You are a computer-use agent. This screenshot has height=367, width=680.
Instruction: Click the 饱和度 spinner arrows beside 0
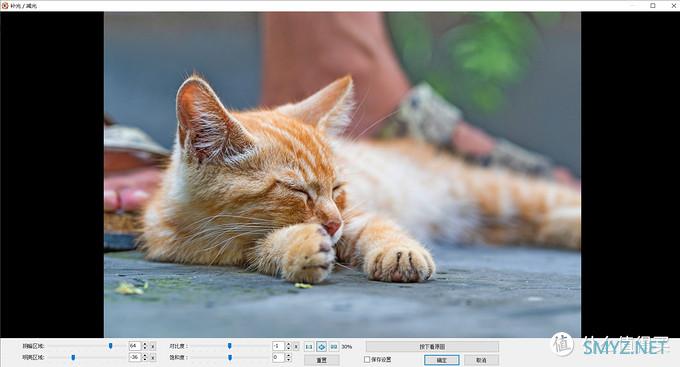point(288,357)
